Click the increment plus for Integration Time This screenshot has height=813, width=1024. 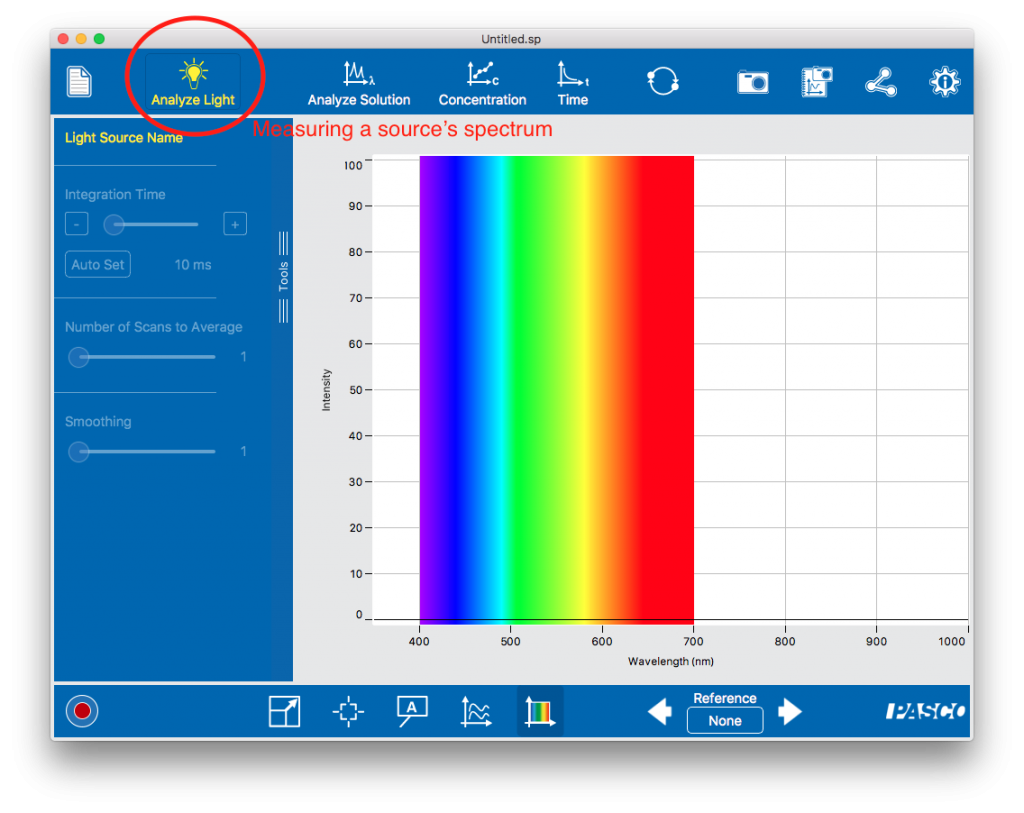point(234,224)
